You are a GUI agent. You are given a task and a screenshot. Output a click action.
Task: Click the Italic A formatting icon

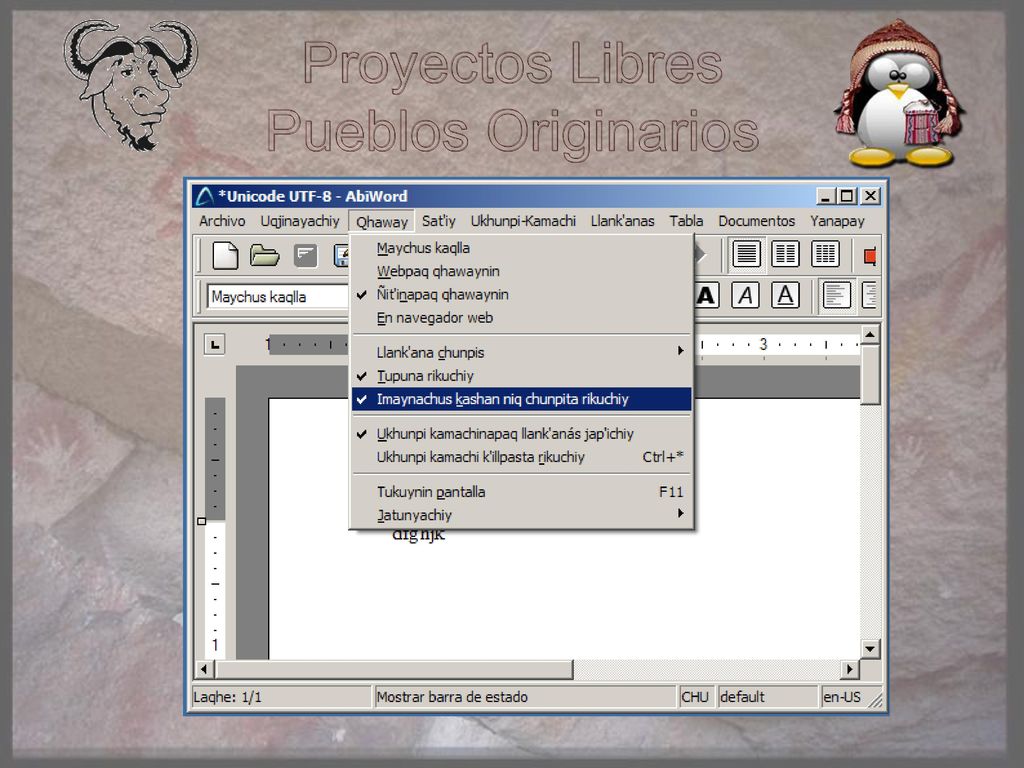coord(746,296)
